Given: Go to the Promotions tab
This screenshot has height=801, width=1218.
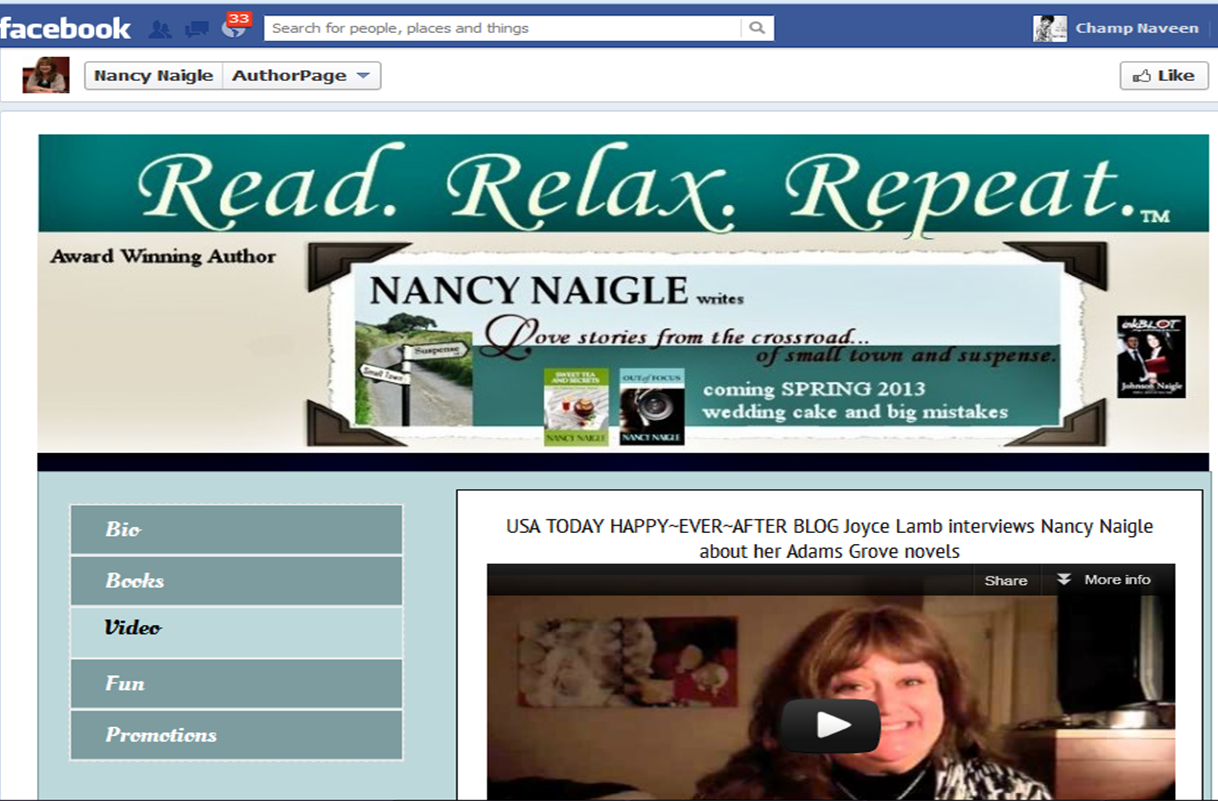Looking at the screenshot, I should pos(236,735).
